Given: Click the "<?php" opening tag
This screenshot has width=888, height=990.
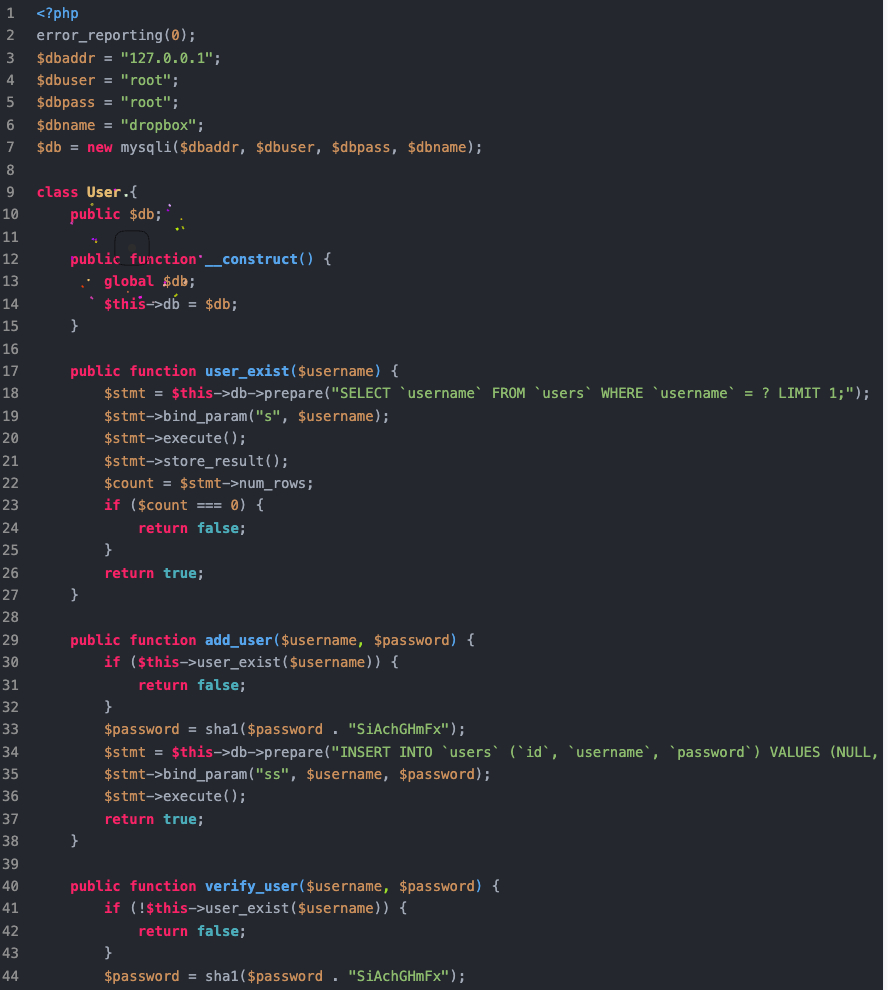Looking at the screenshot, I should (x=57, y=13).
